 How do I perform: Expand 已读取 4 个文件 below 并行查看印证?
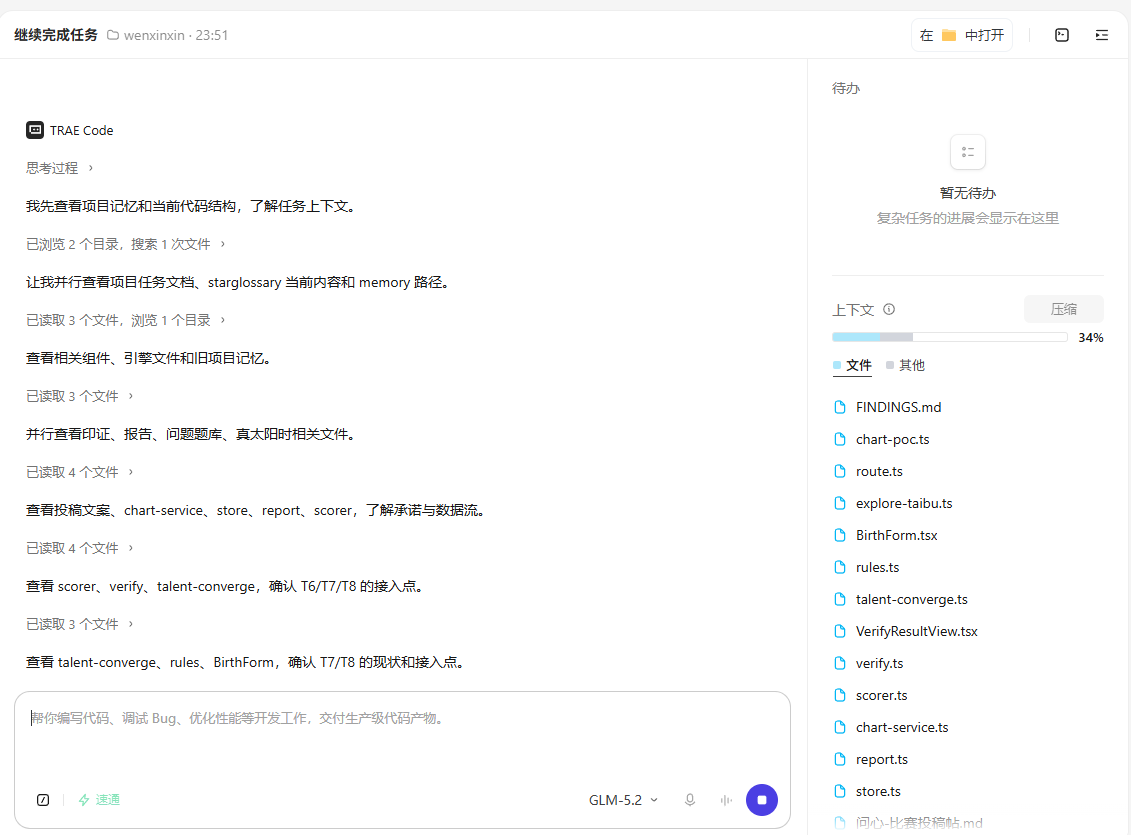pyautogui.click(x=79, y=472)
